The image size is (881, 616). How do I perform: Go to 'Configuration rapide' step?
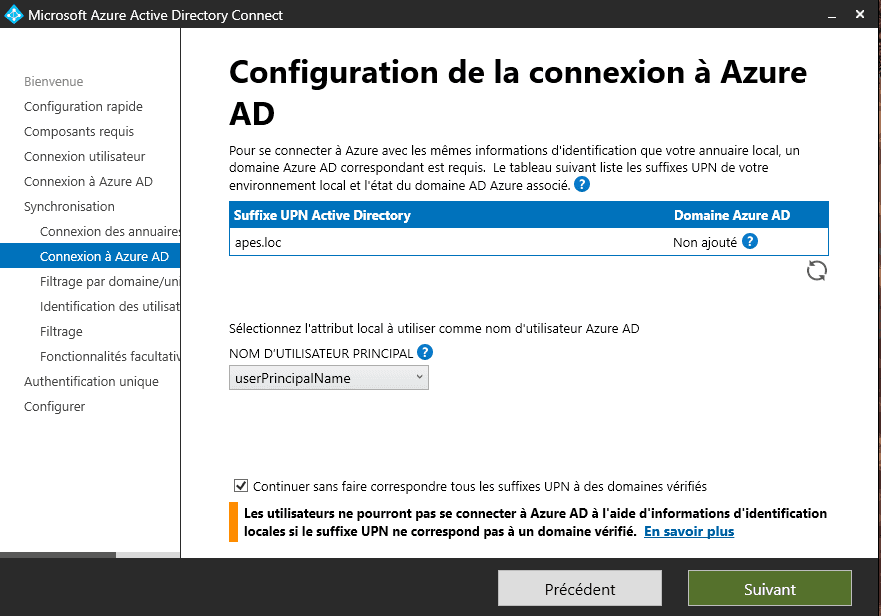pyautogui.click(x=83, y=106)
